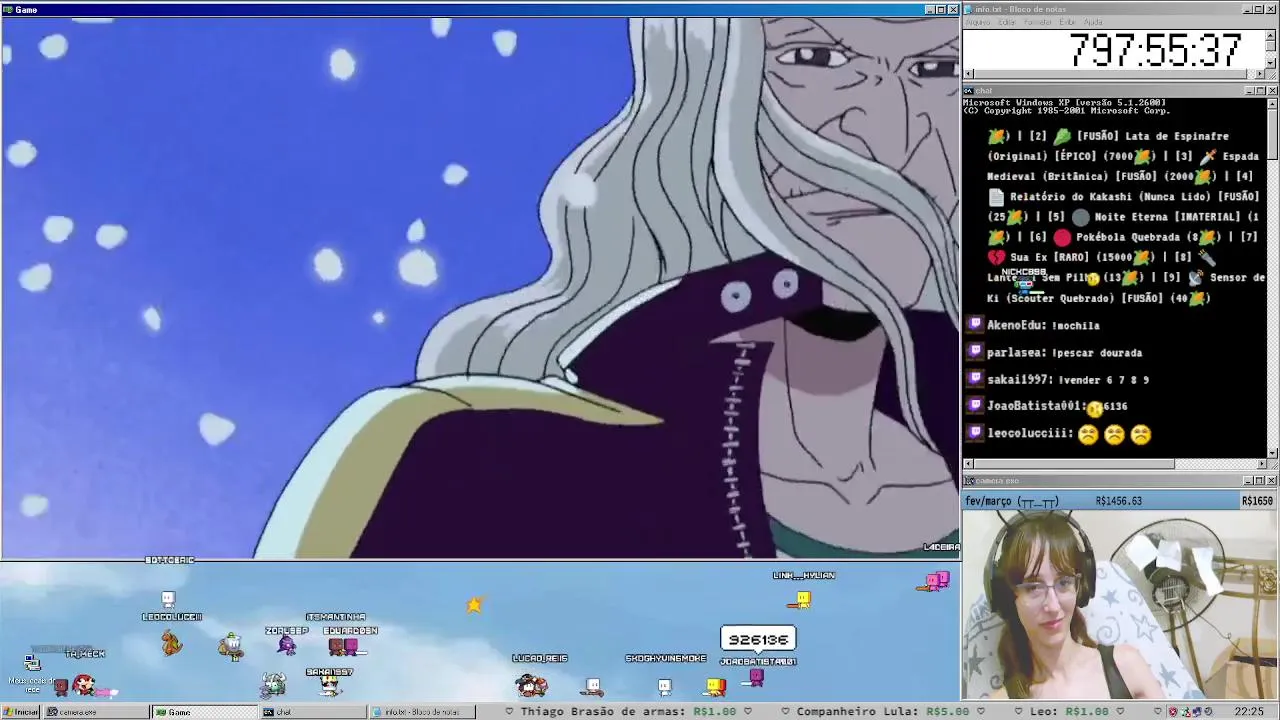Open Arquivo menu in Bloco de notas
Image resolution: width=1280 pixels, height=720 pixels.
click(x=978, y=22)
